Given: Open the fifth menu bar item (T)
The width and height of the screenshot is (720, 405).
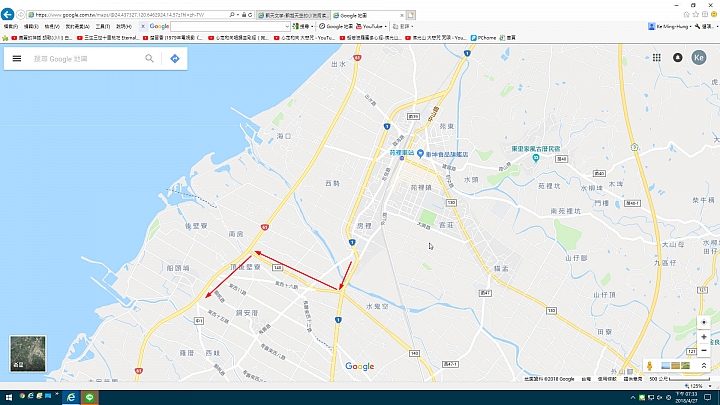Looking at the screenshot, I should click(103, 27).
